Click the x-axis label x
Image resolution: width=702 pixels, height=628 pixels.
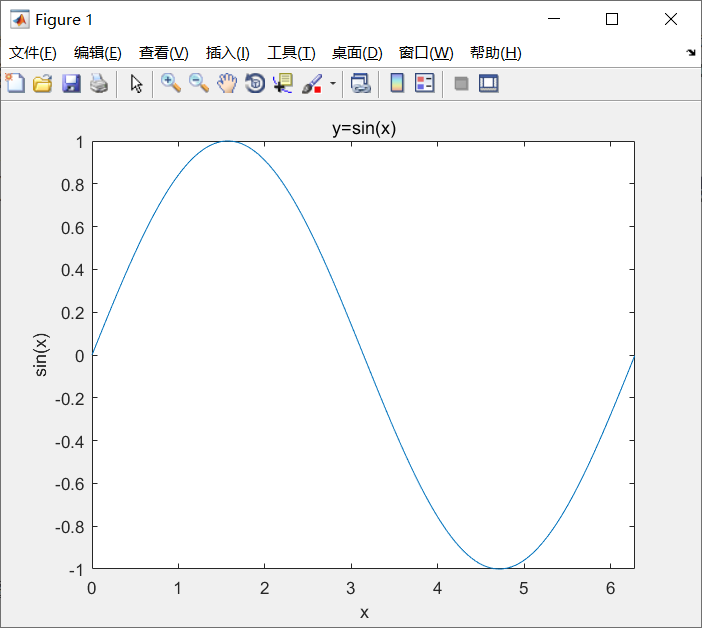coord(364,612)
